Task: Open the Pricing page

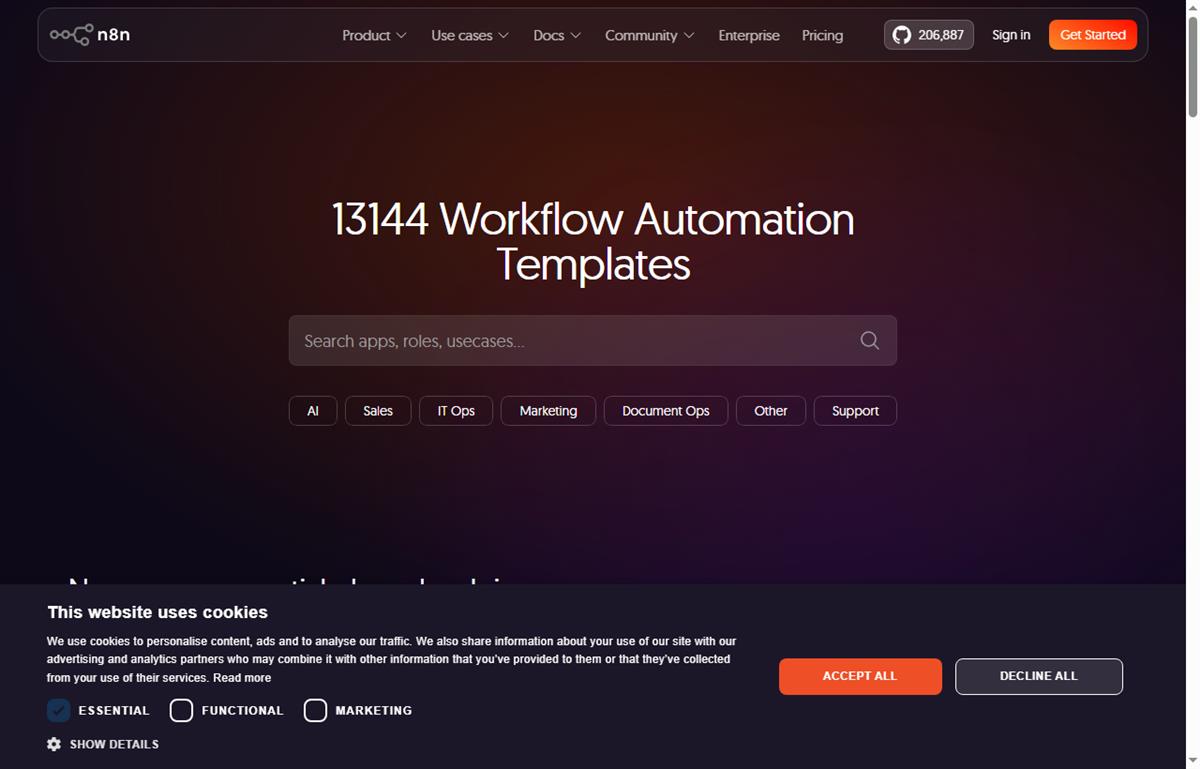Action: (822, 35)
